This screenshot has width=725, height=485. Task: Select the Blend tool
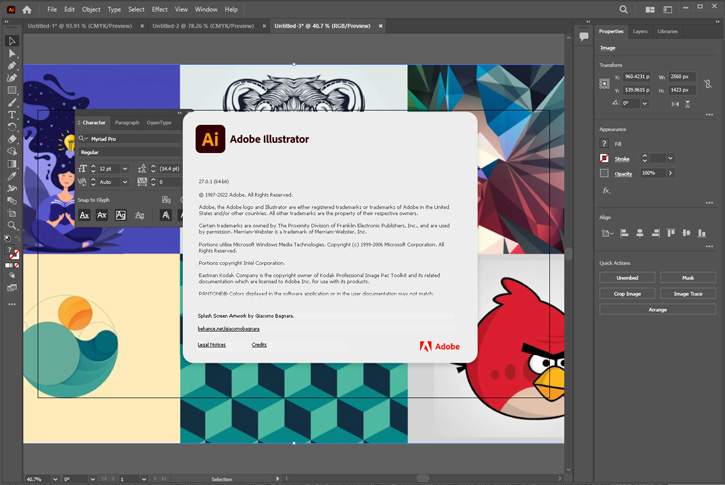pyautogui.click(x=12, y=201)
